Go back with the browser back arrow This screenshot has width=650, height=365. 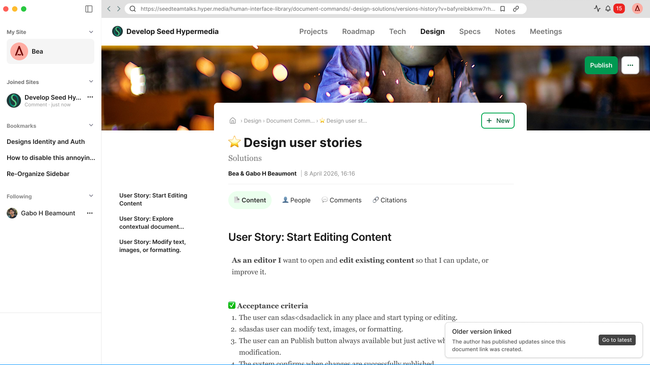(109, 9)
